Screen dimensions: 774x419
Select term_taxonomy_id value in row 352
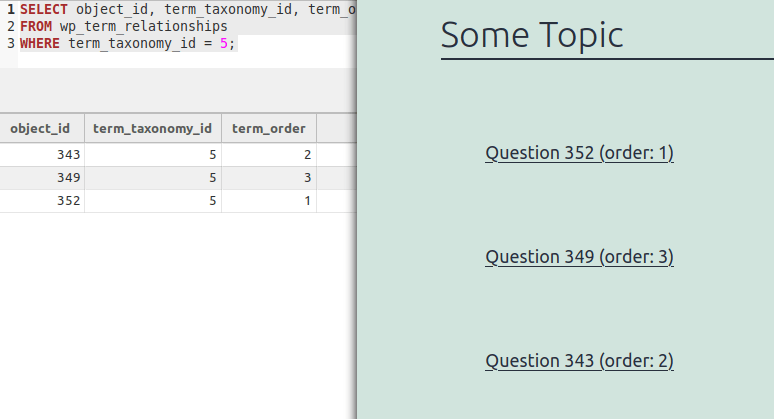[153, 201]
